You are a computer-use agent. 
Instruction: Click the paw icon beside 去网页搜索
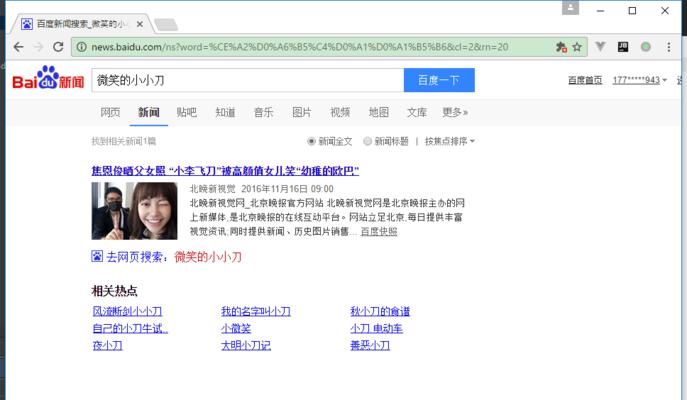point(97,256)
